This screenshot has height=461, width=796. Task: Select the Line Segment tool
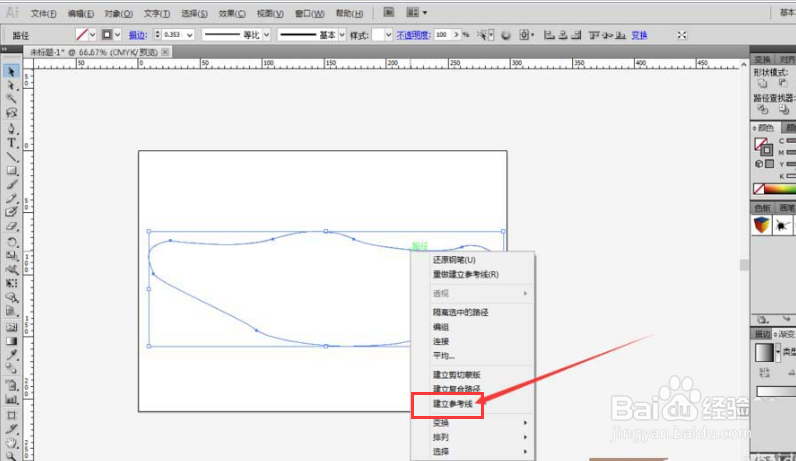11,157
